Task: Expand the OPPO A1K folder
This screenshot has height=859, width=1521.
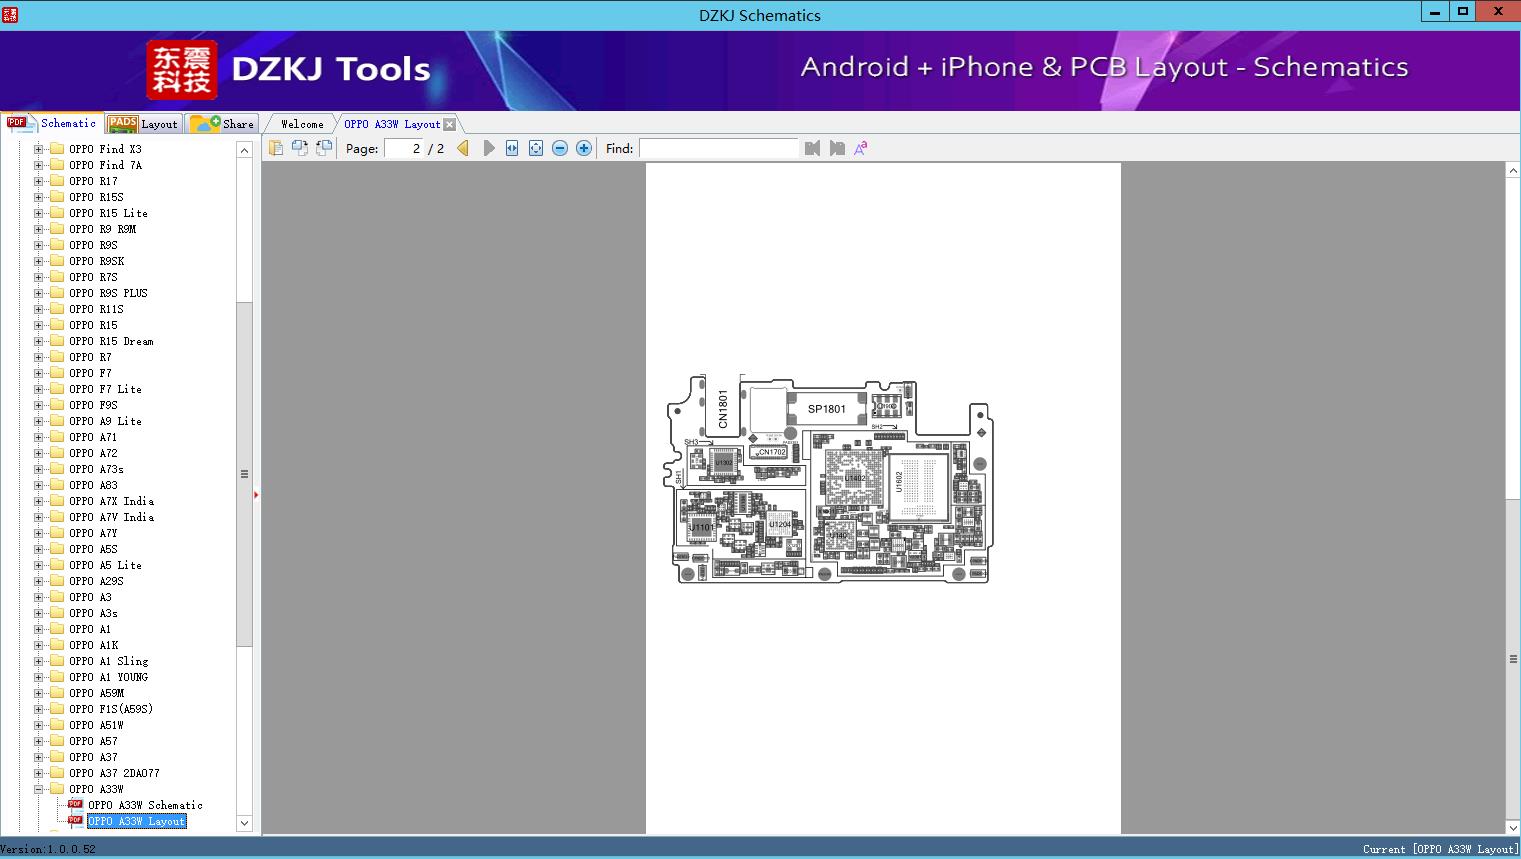Action: pyautogui.click(x=39, y=645)
